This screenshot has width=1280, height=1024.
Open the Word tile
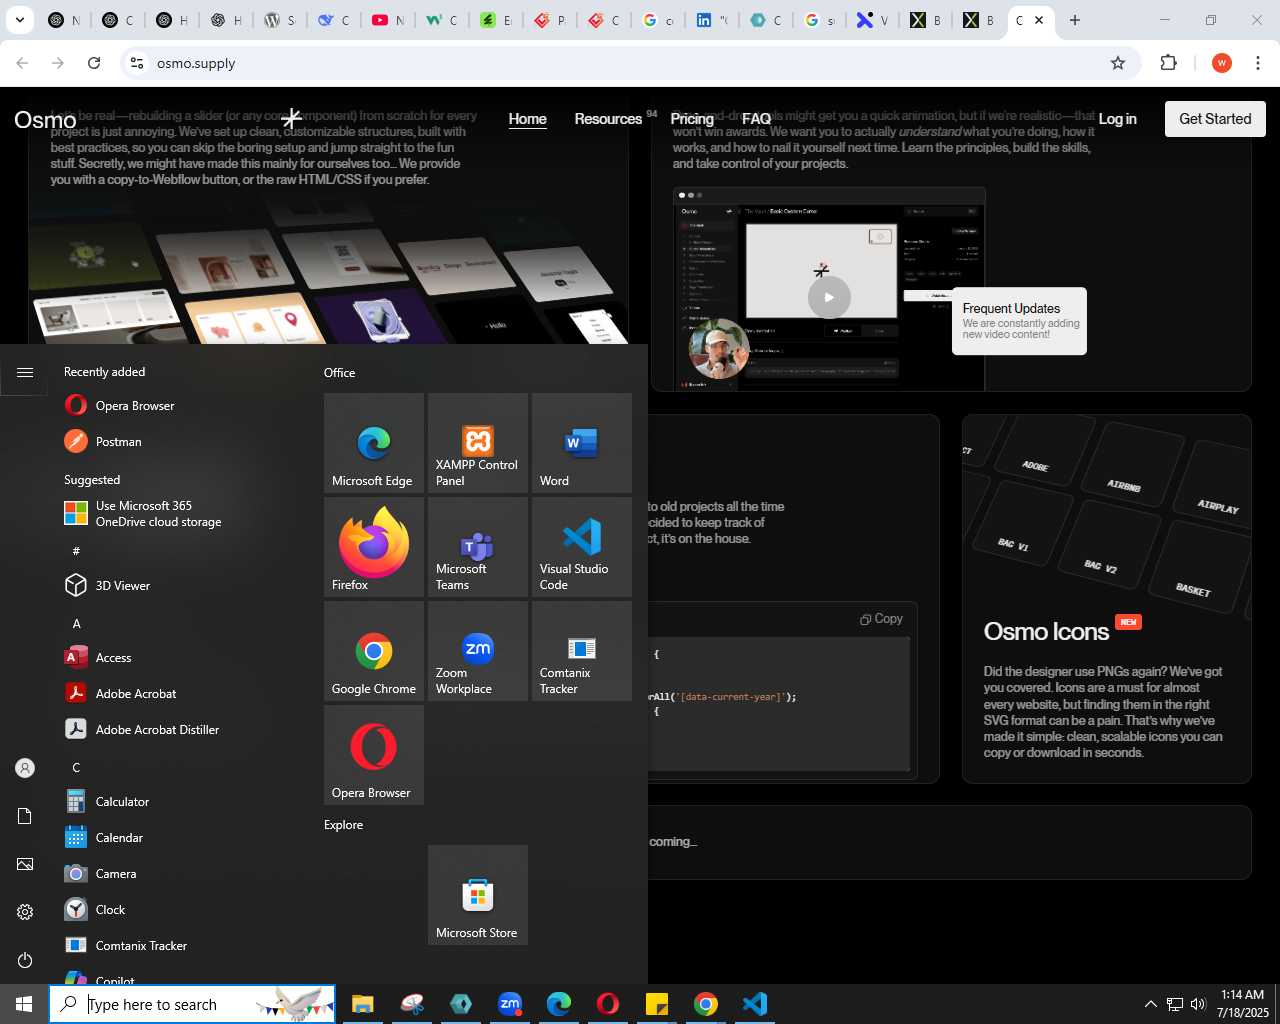tap(582, 443)
